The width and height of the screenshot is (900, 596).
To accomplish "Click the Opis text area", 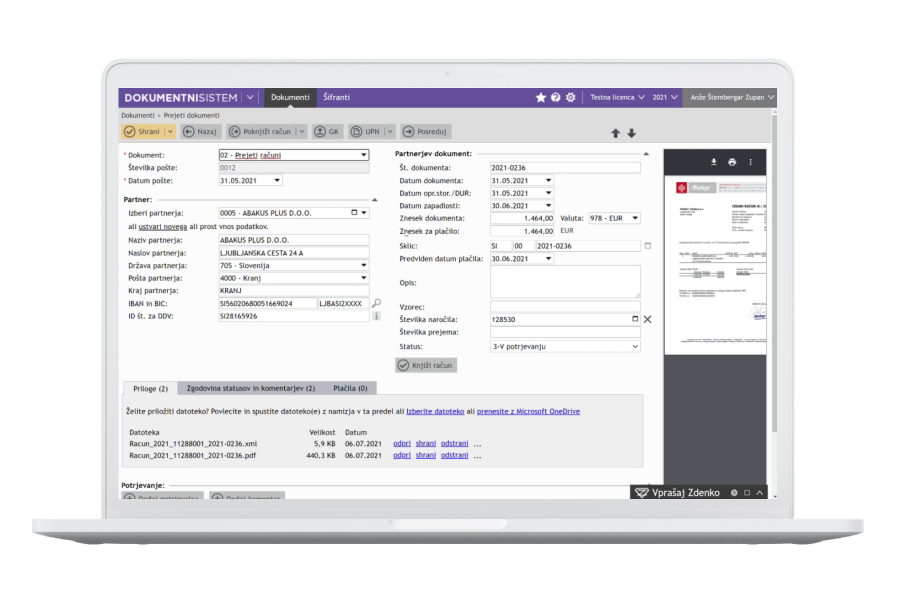I will pos(565,281).
